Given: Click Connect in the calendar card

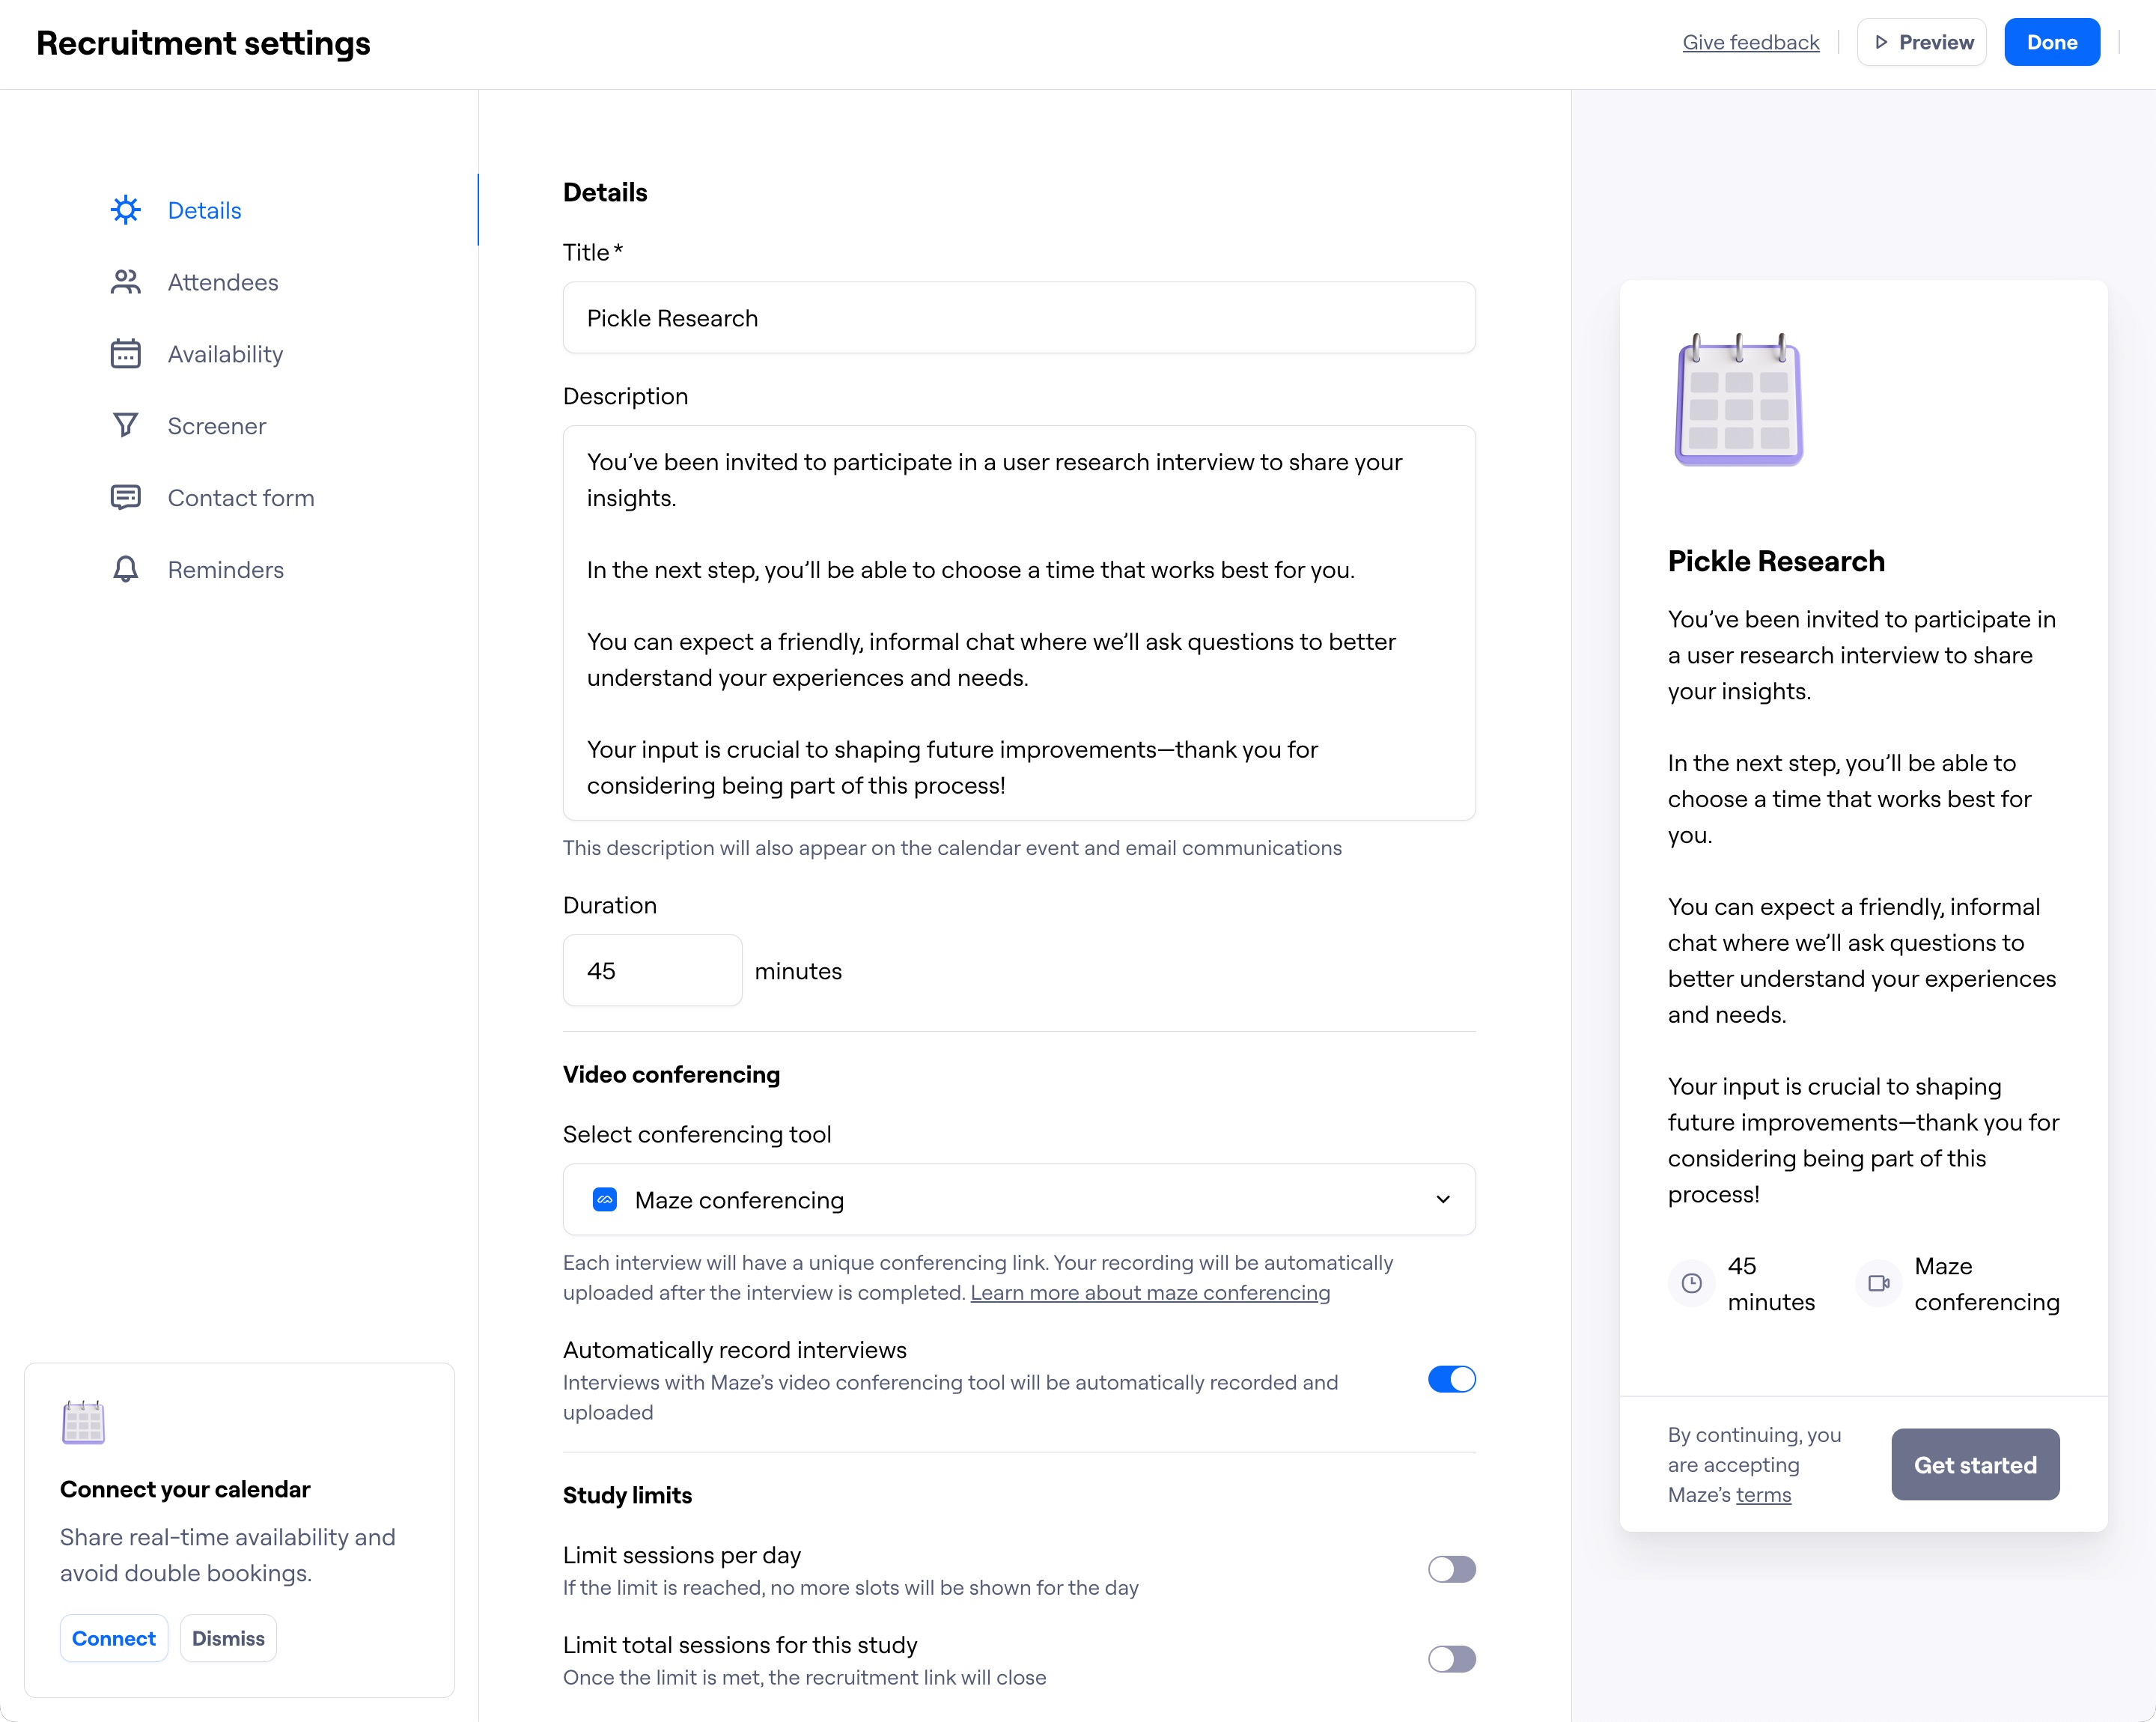Looking at the screenshot, I should [113, 1638].
